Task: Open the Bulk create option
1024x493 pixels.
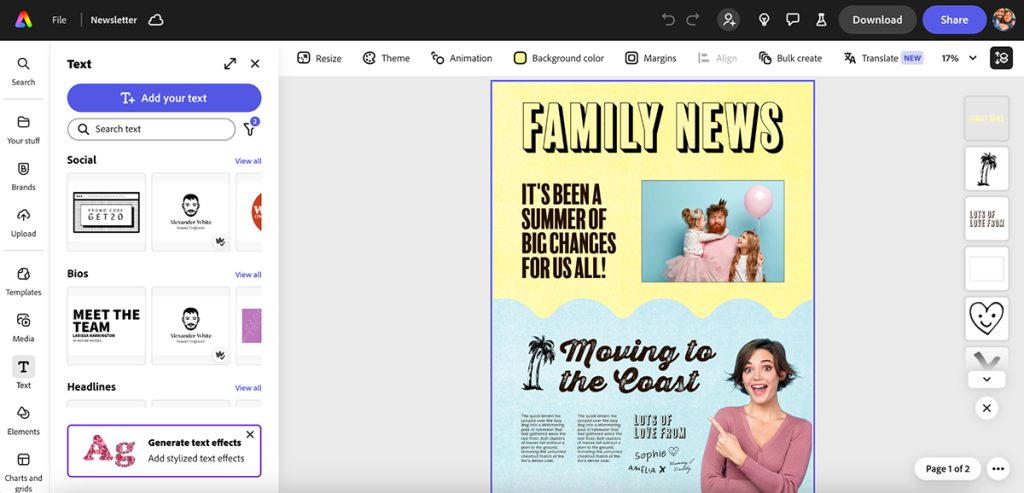Action: 790,58
